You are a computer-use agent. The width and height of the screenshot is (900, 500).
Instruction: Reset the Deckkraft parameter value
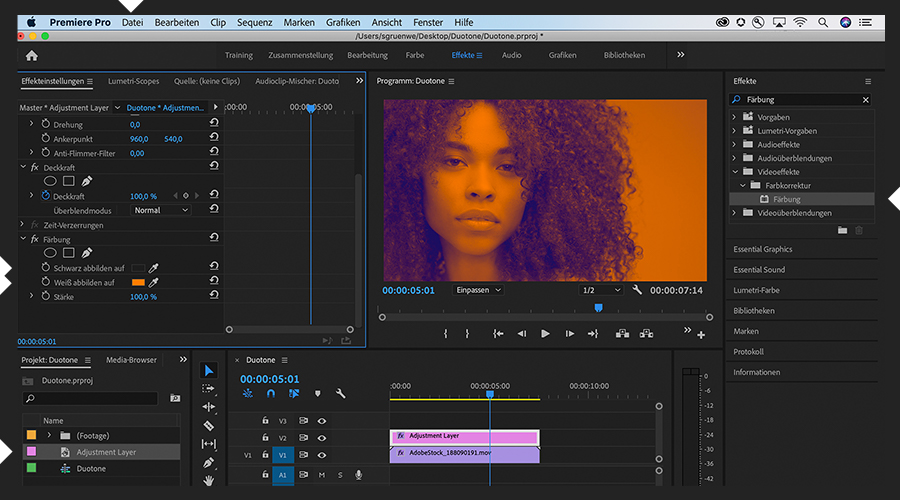point(214,196)
